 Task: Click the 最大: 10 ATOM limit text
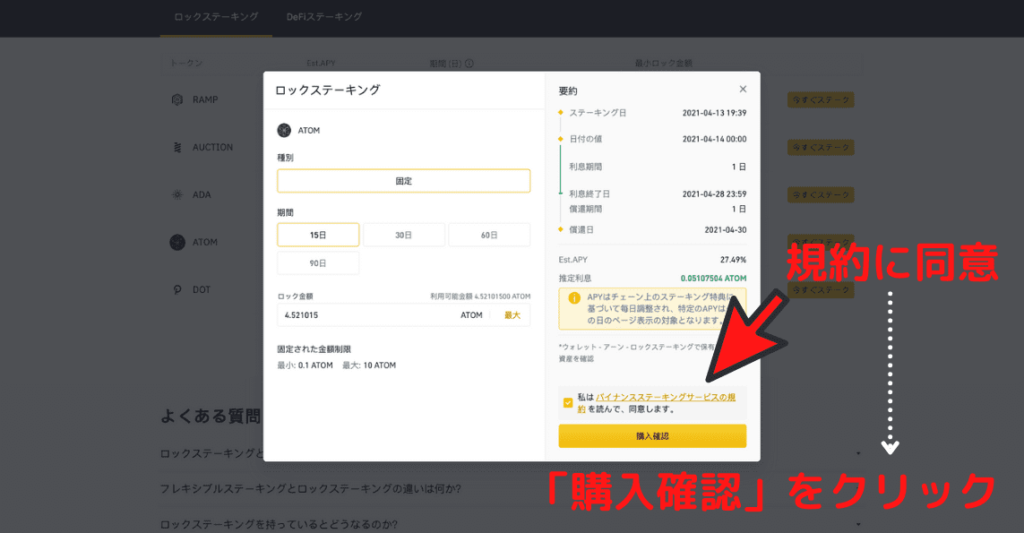(369, 366)
